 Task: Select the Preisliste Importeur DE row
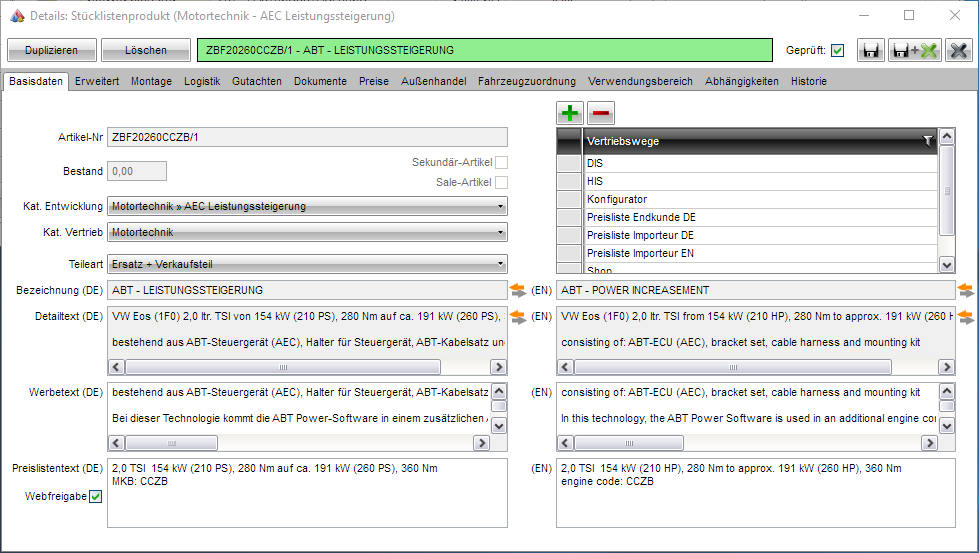point(760,236)
